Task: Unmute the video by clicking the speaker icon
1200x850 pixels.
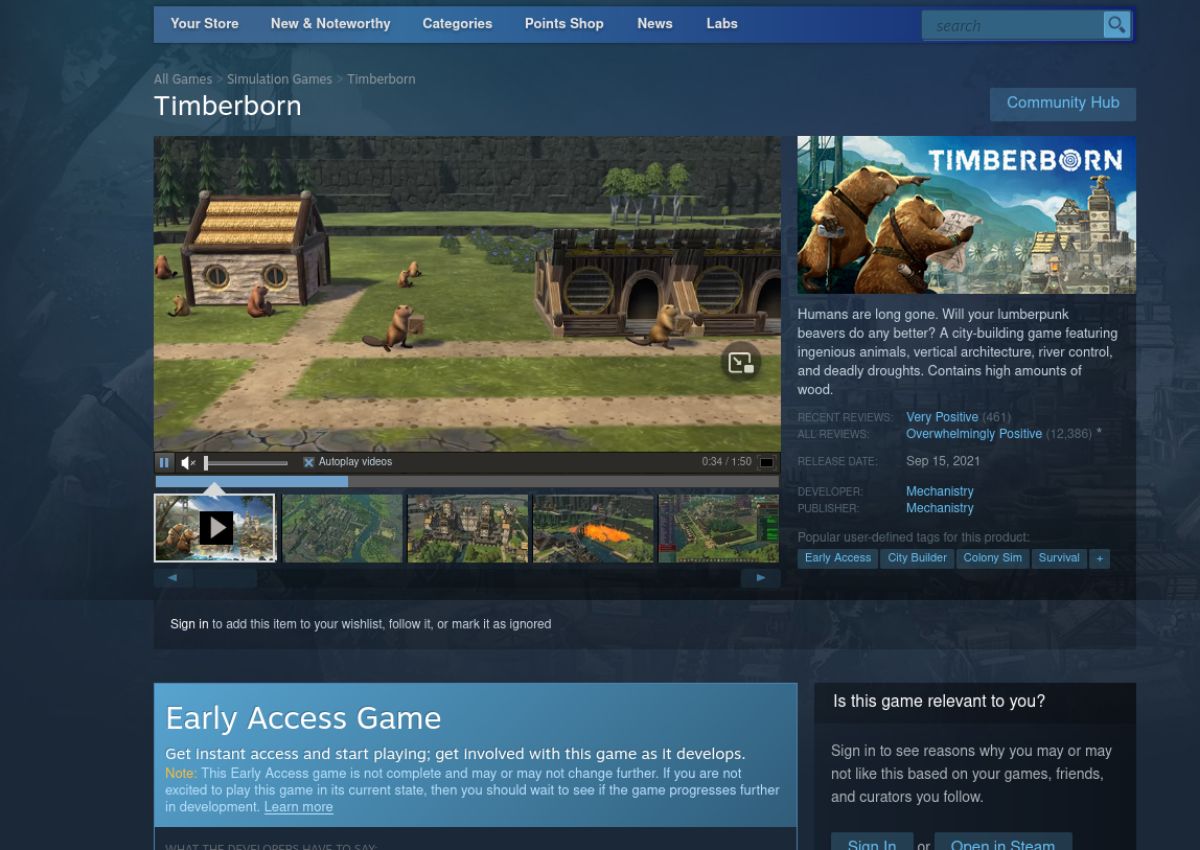Action: 187,461
